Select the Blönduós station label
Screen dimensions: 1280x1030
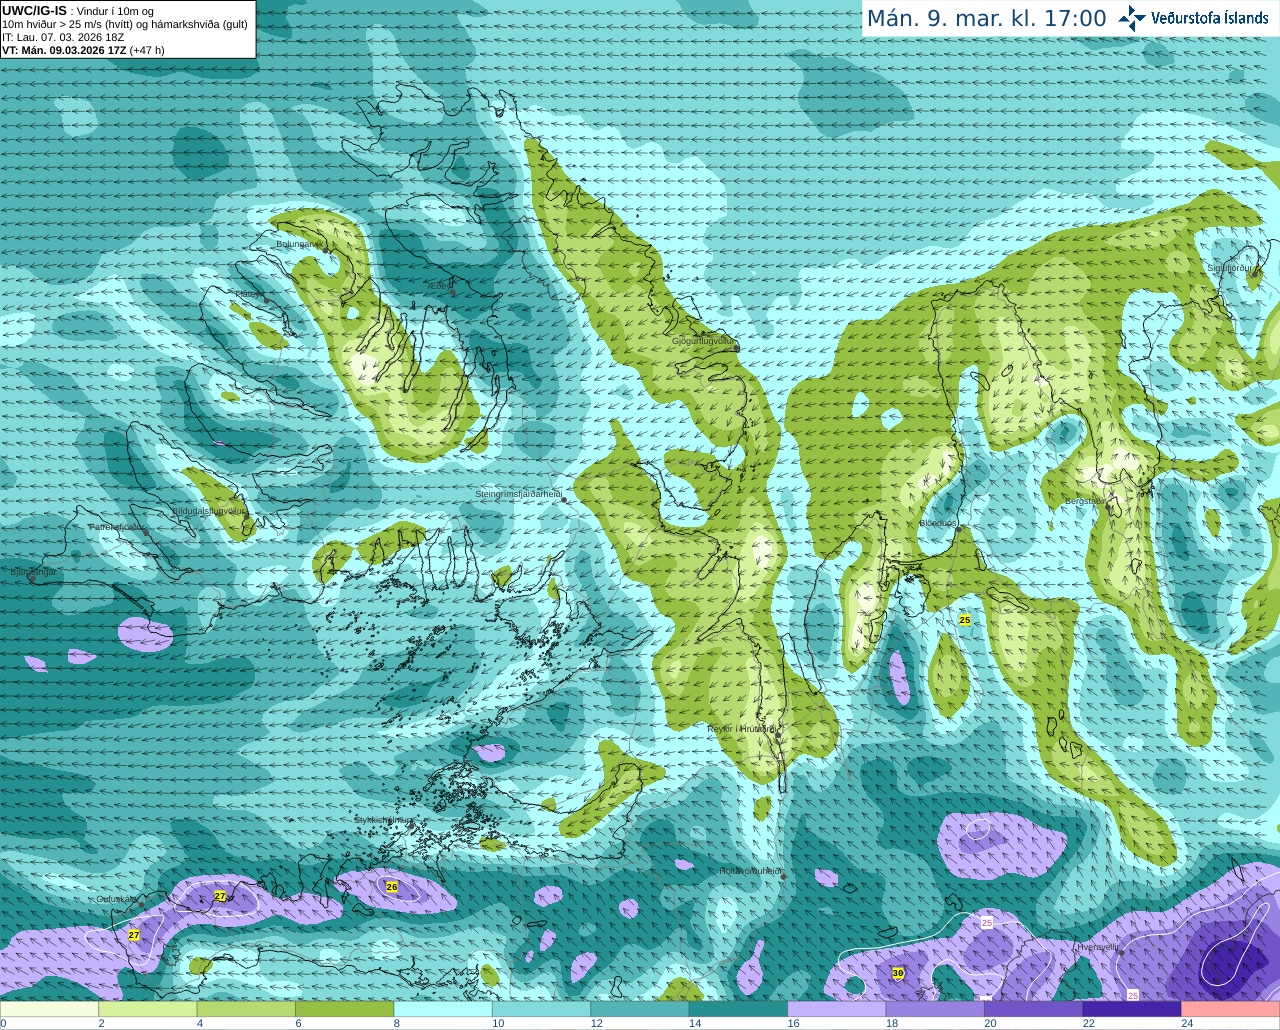tap(938, 523)
